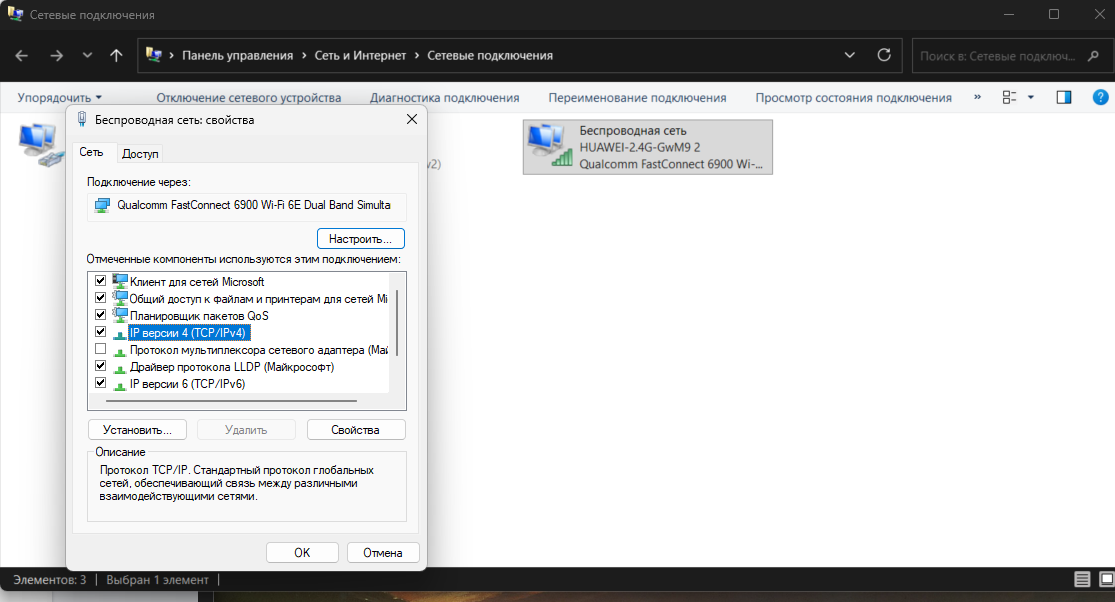The image size is (1115, 602).
Task: Select the LLDP driver row protocol icon
Action: click(x=119, y=367)
